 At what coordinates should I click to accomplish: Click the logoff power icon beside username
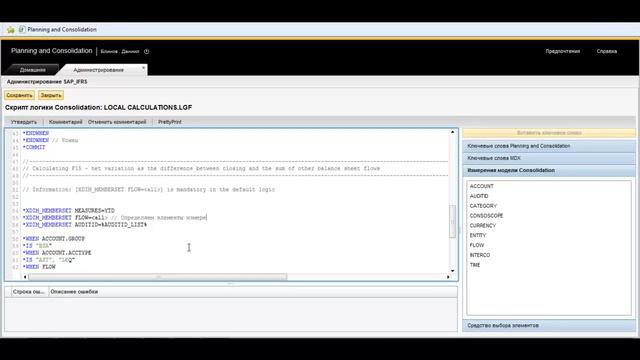tap(147, 51)
